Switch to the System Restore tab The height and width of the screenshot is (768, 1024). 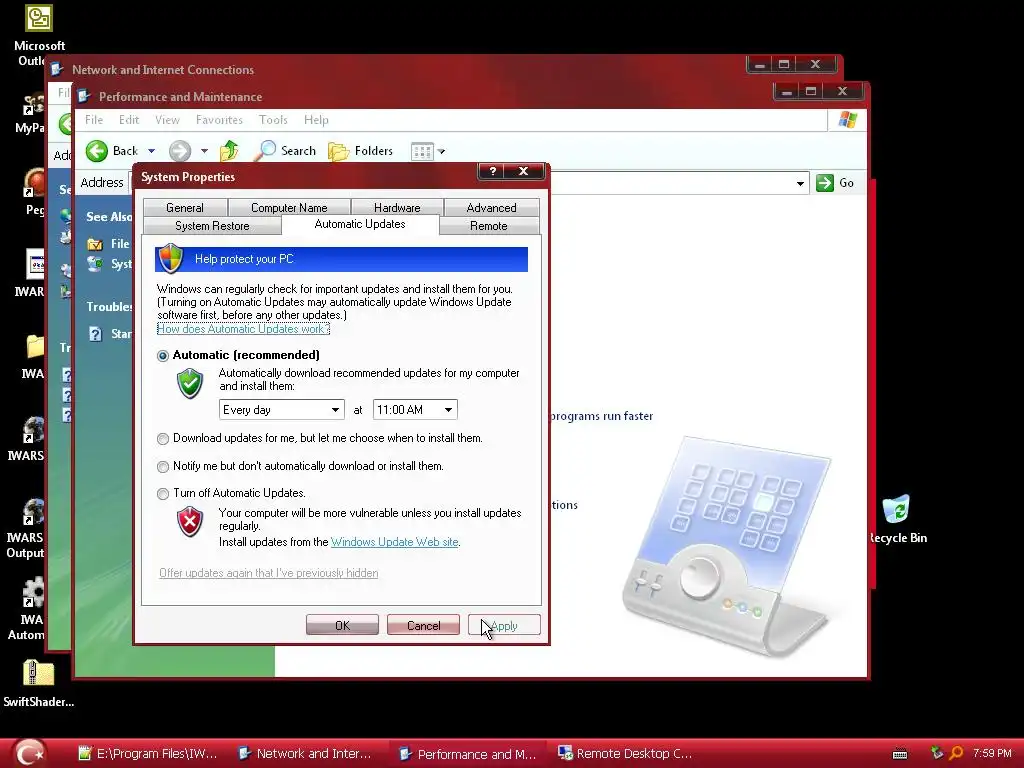pos(212,226)
